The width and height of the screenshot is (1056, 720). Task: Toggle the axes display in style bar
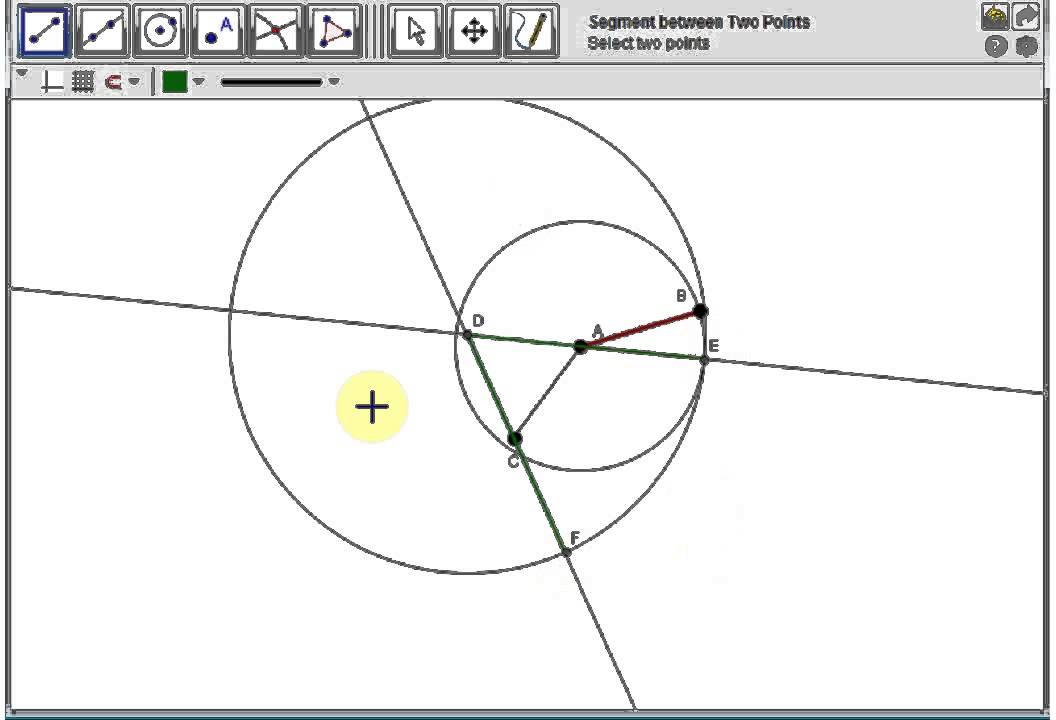[x=51, y=81]
